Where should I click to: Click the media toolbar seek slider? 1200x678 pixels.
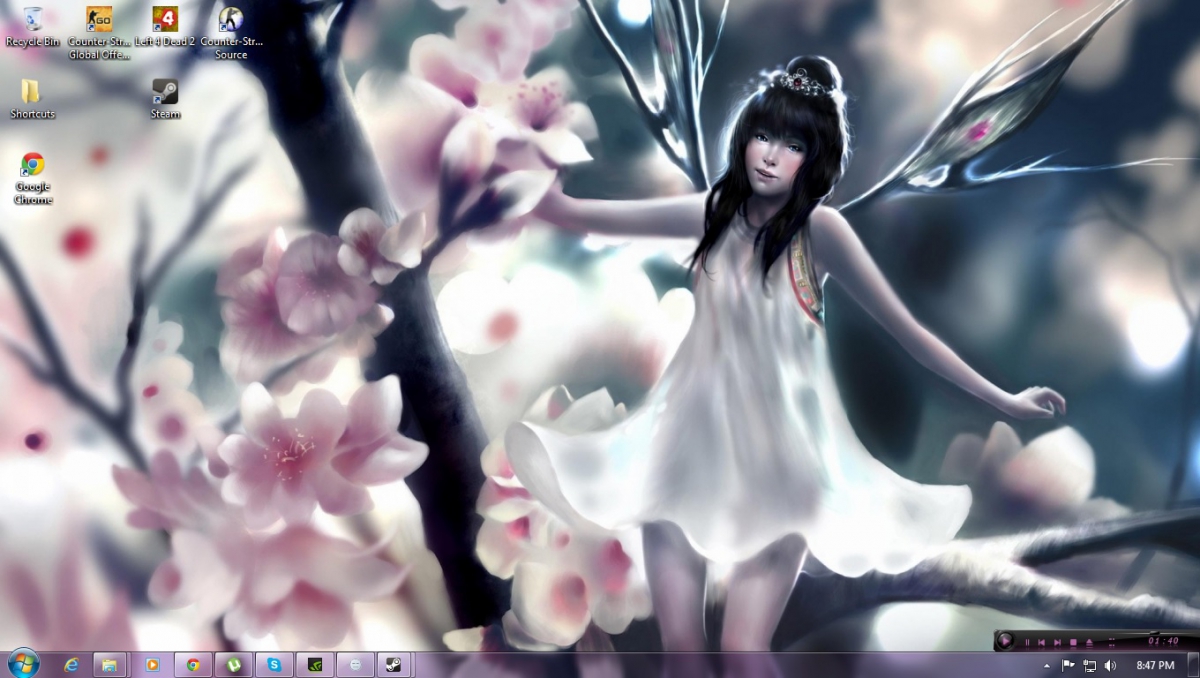1155,632
